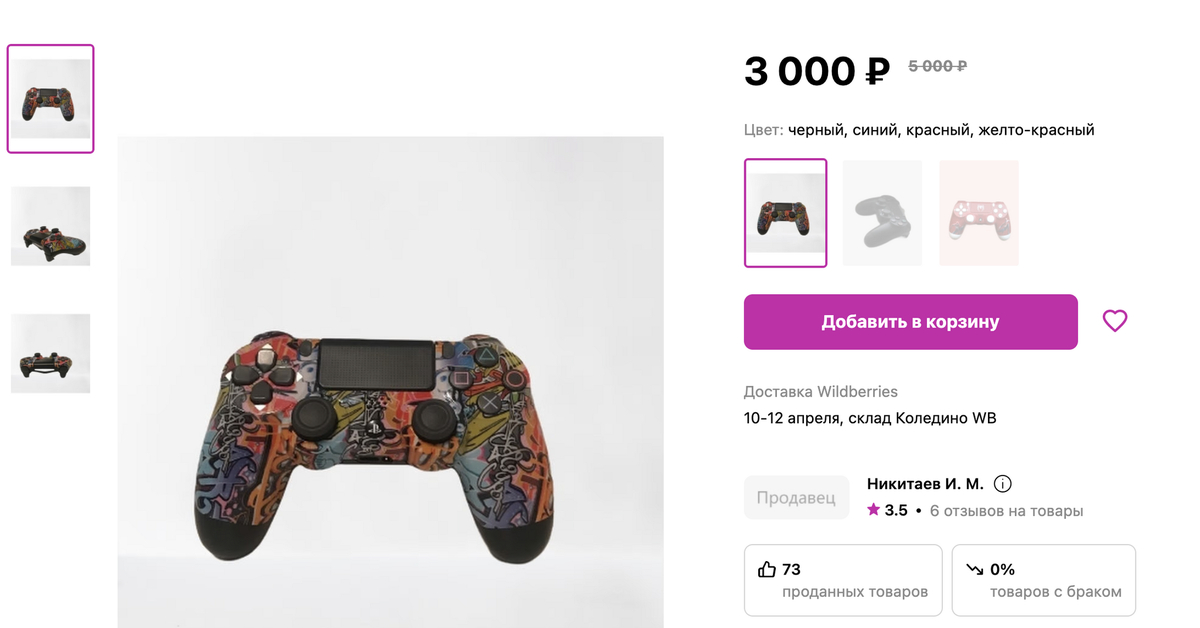Click the Доставка Wildberries label
The height and width of the screenshot is (628, 1200).
(x=820, y=391)
